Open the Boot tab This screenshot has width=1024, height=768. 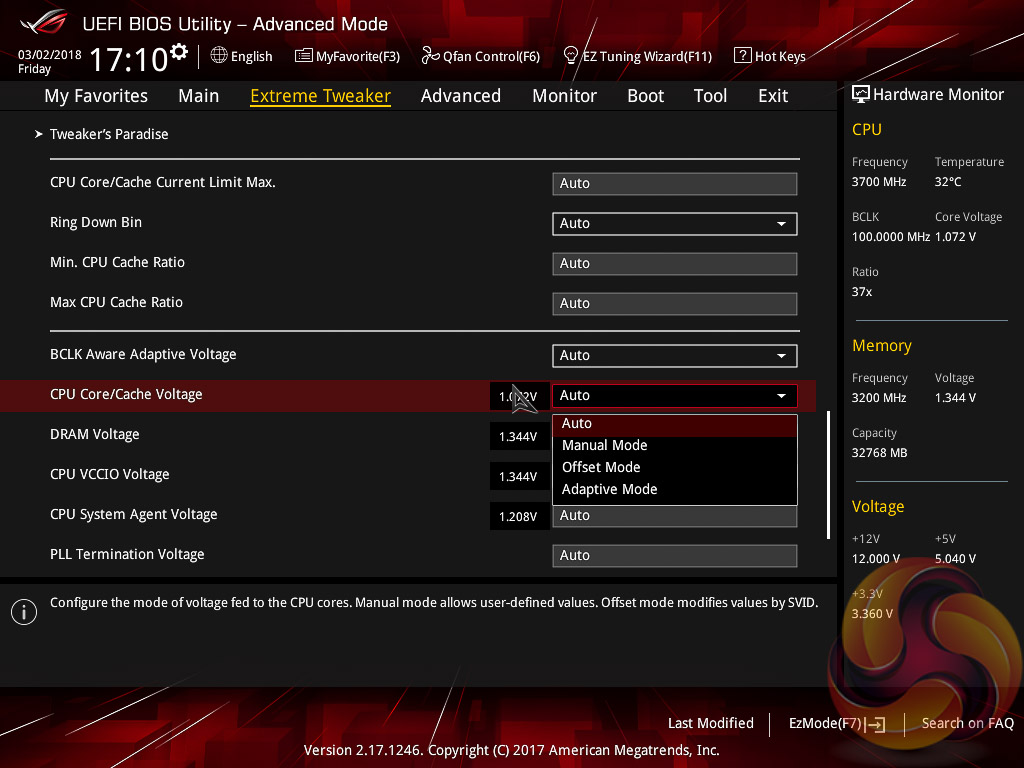tap(645, 96)
